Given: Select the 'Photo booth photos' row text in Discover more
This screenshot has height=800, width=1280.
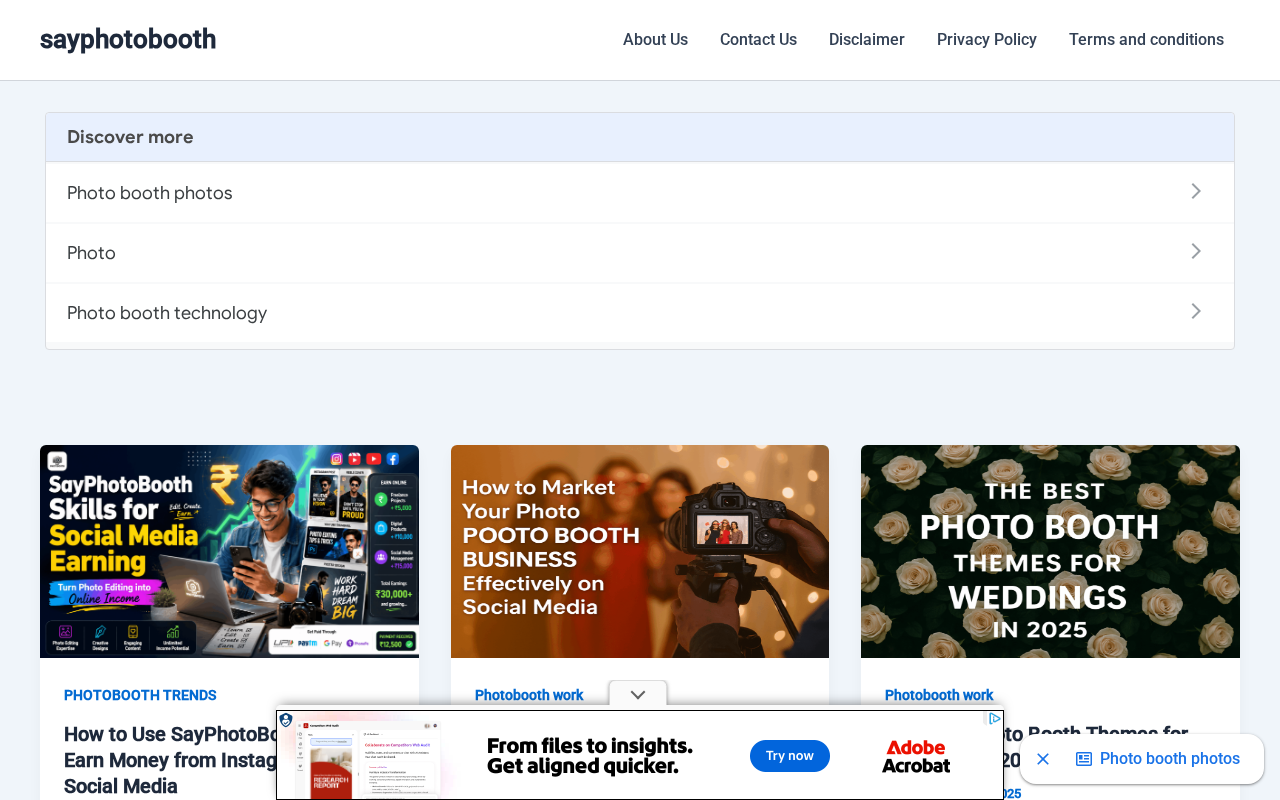Looking at the screenshot, I should (x=150, y=193).
